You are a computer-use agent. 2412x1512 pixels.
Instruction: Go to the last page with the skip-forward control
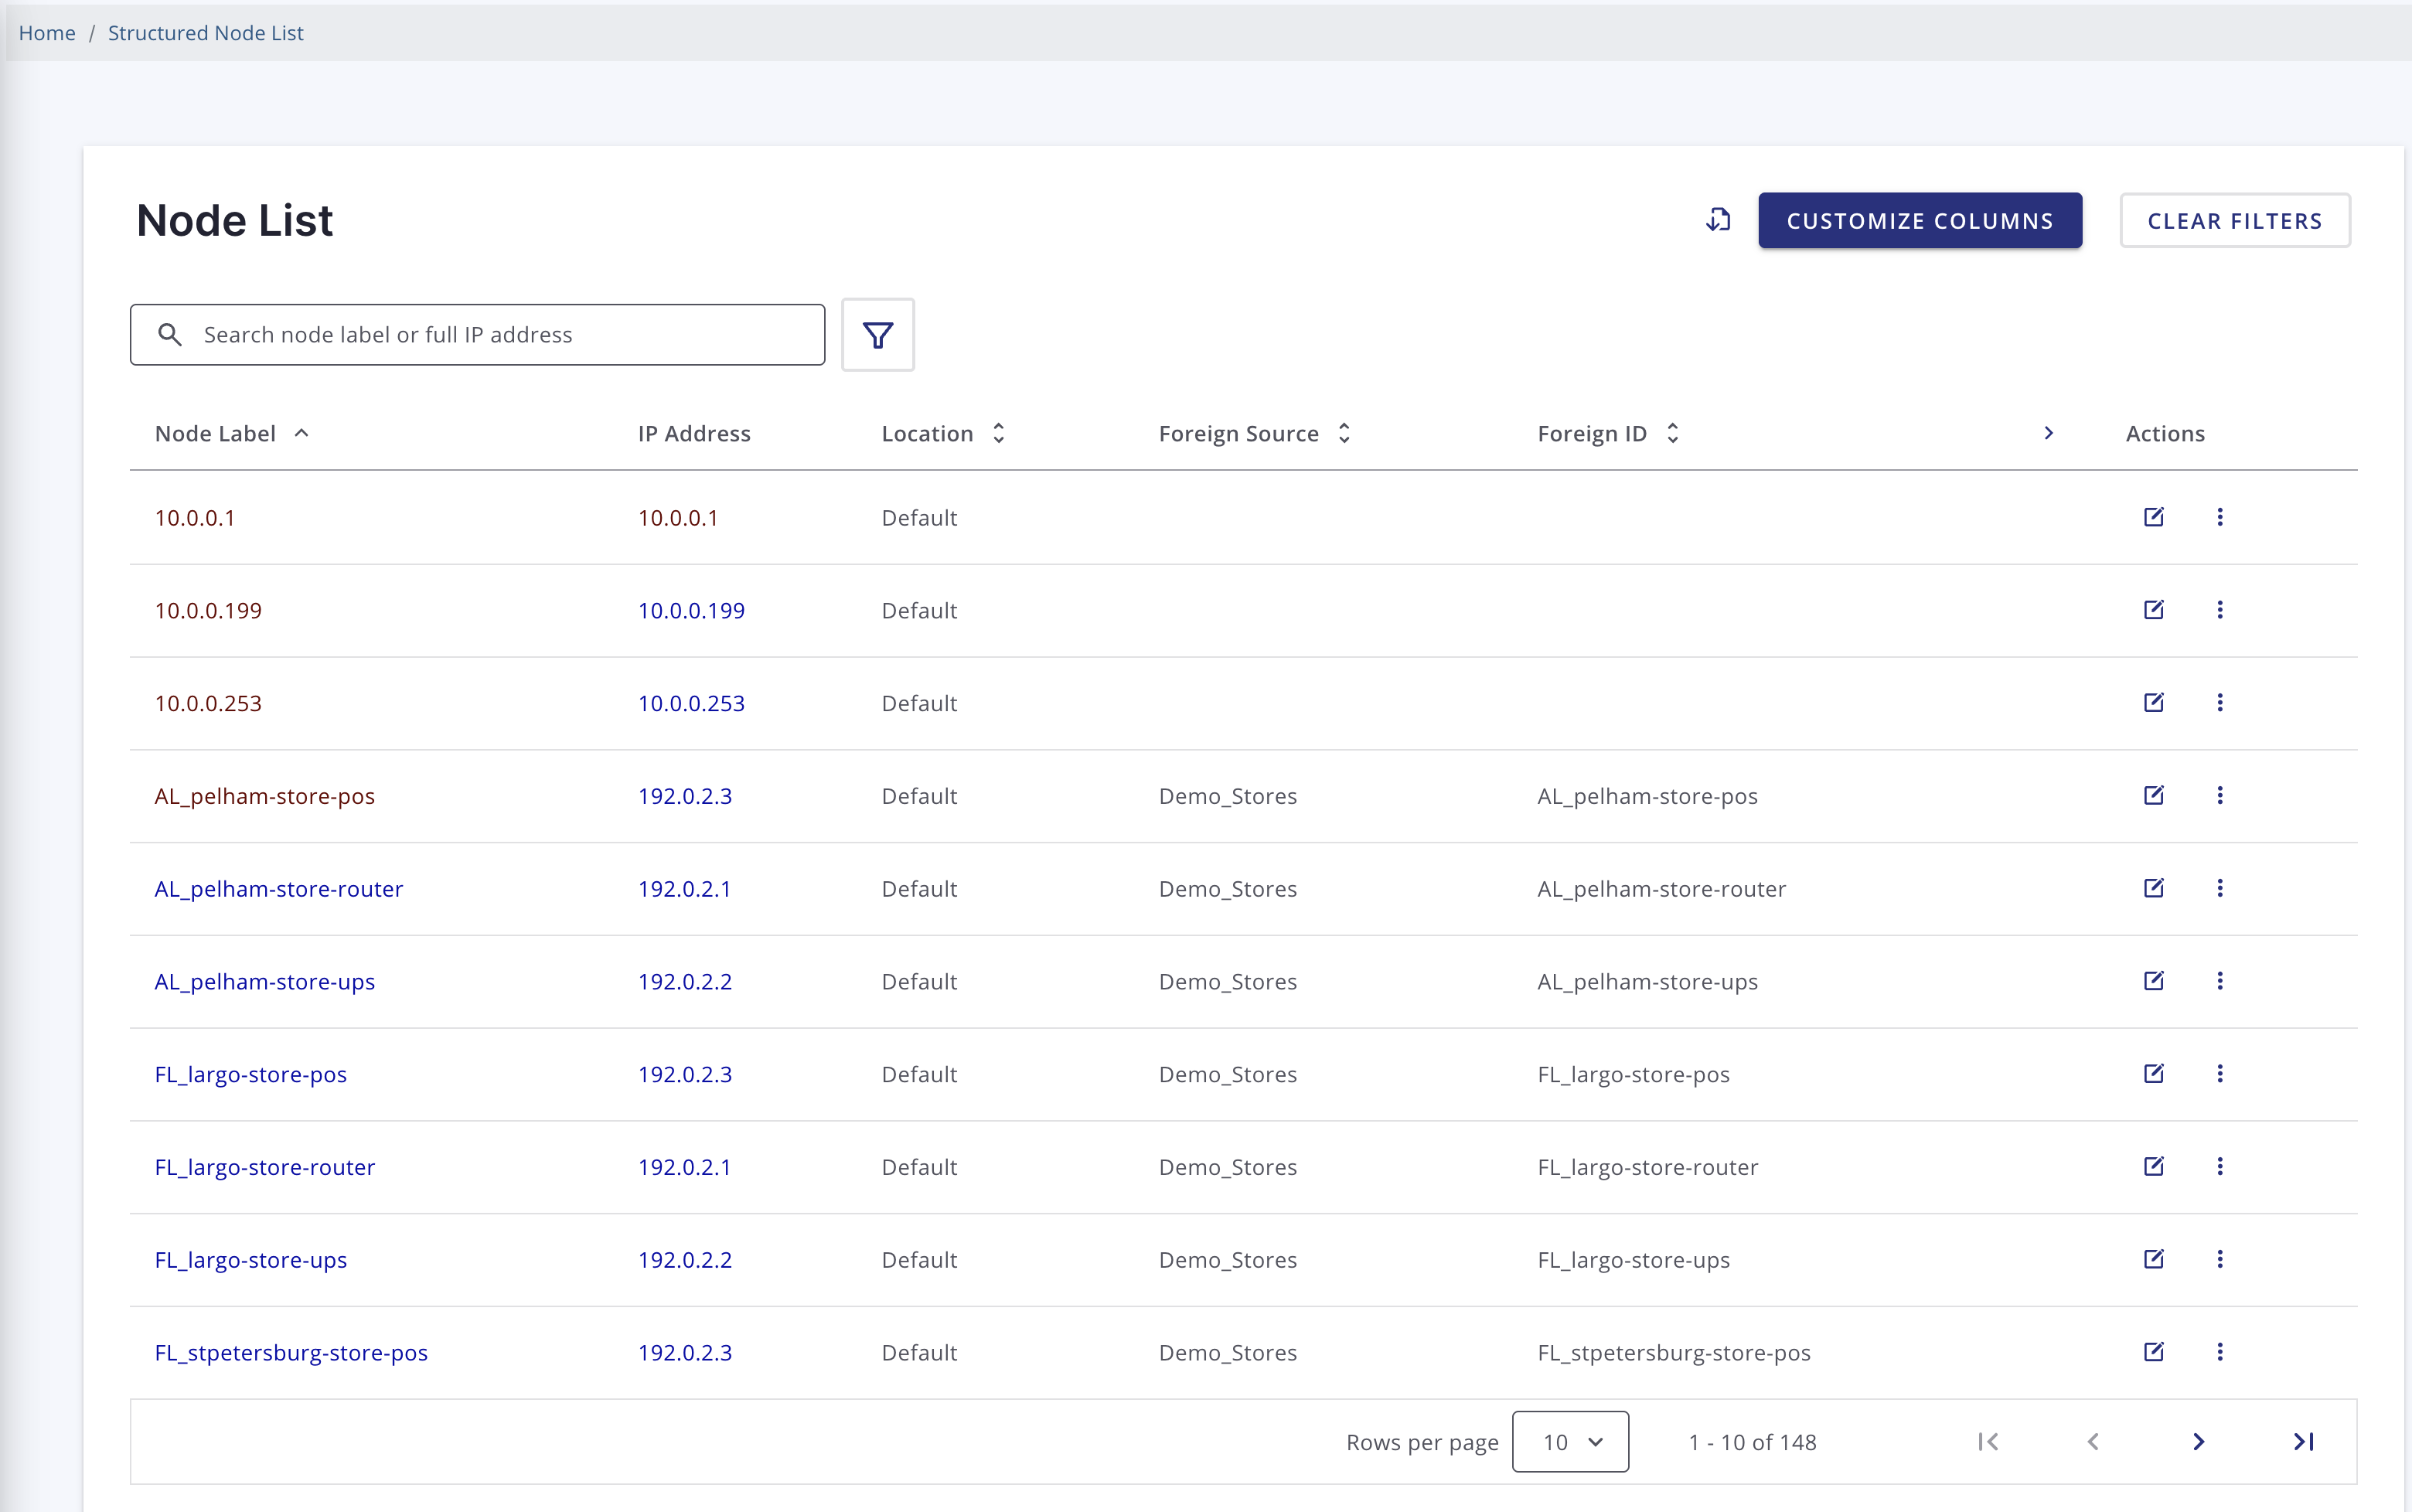pos(2305,1441)
